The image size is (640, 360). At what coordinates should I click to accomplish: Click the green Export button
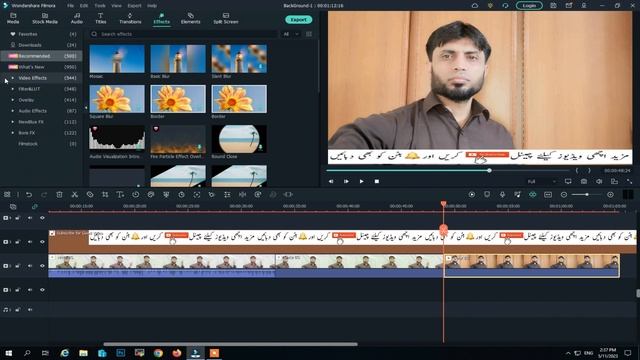coord(299,20)
